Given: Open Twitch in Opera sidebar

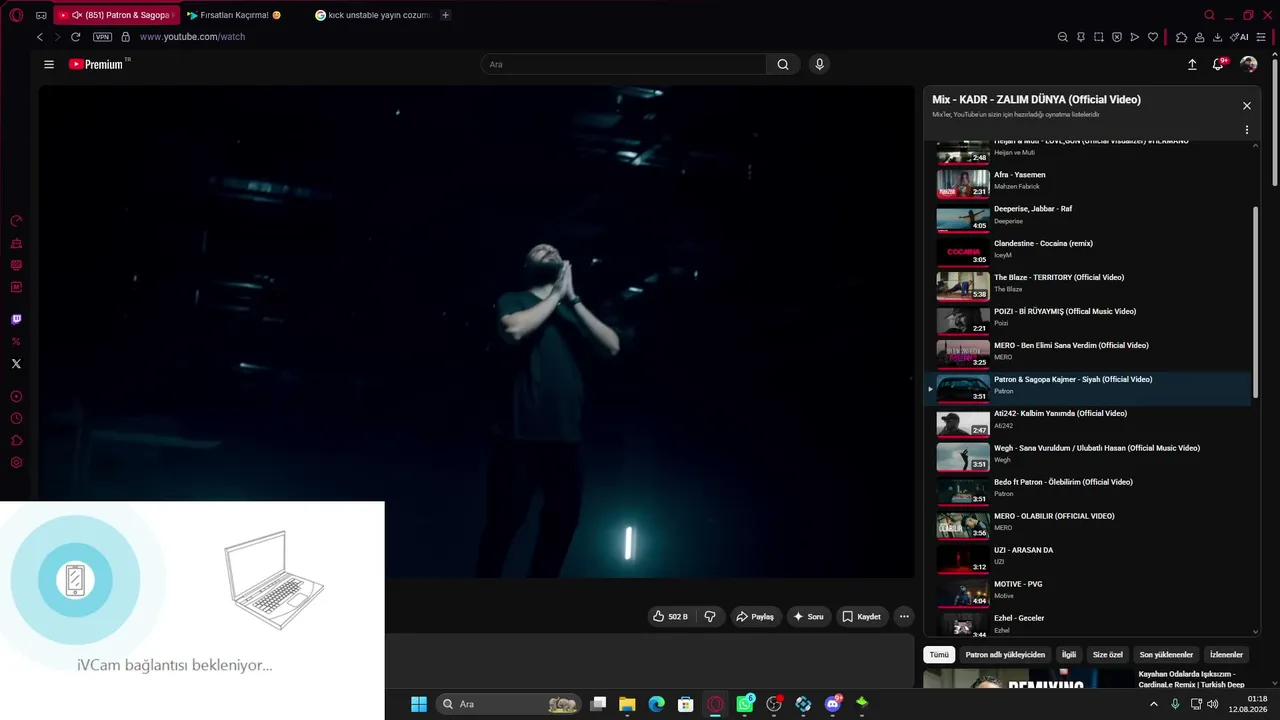Looking at the screenshot, I should (16, 320).
